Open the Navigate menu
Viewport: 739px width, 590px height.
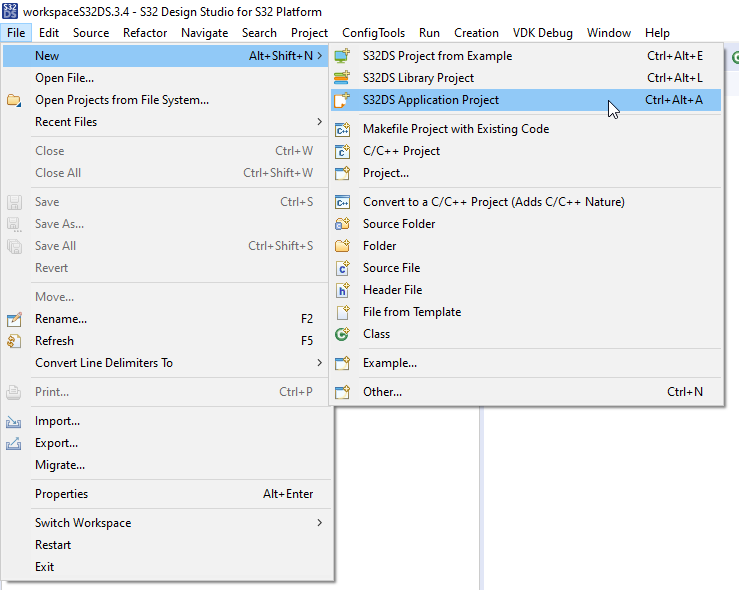(205, 33)
